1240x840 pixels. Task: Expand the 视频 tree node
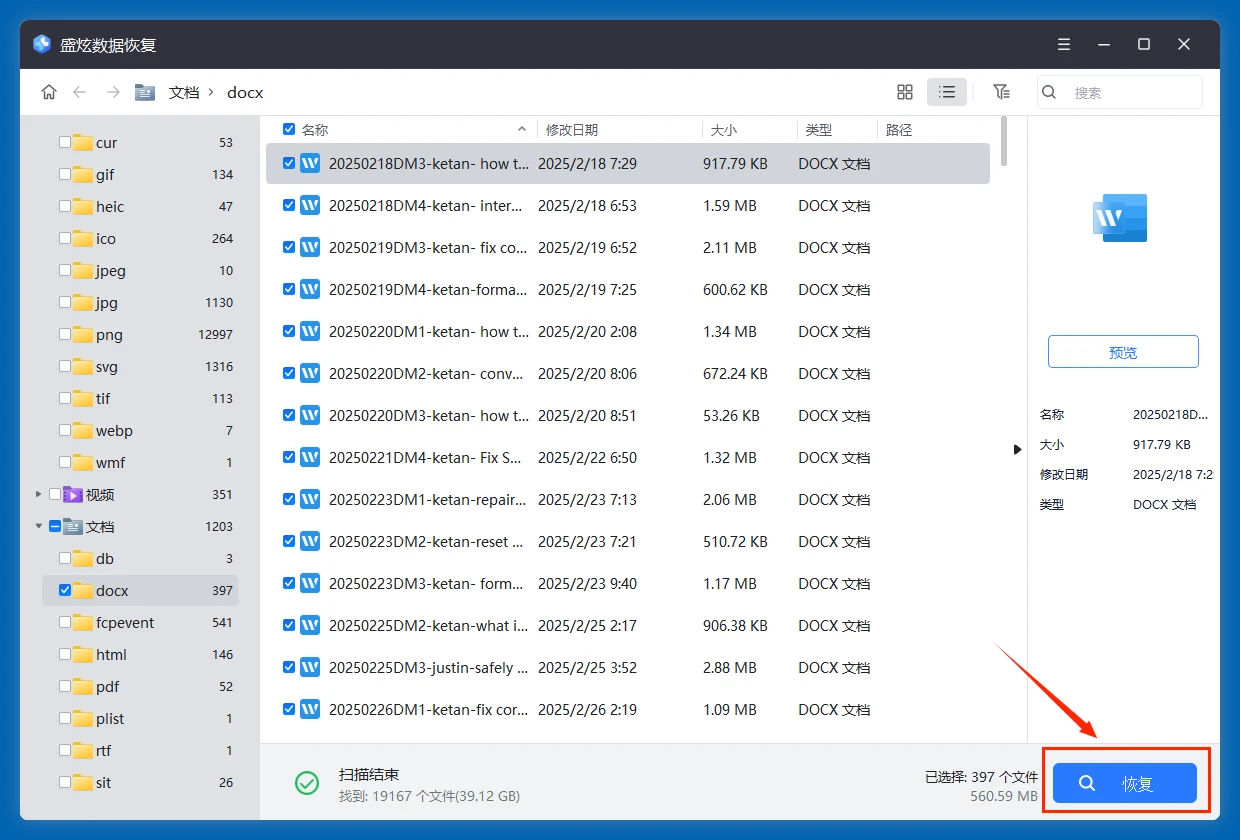click(x=39, y=494)
